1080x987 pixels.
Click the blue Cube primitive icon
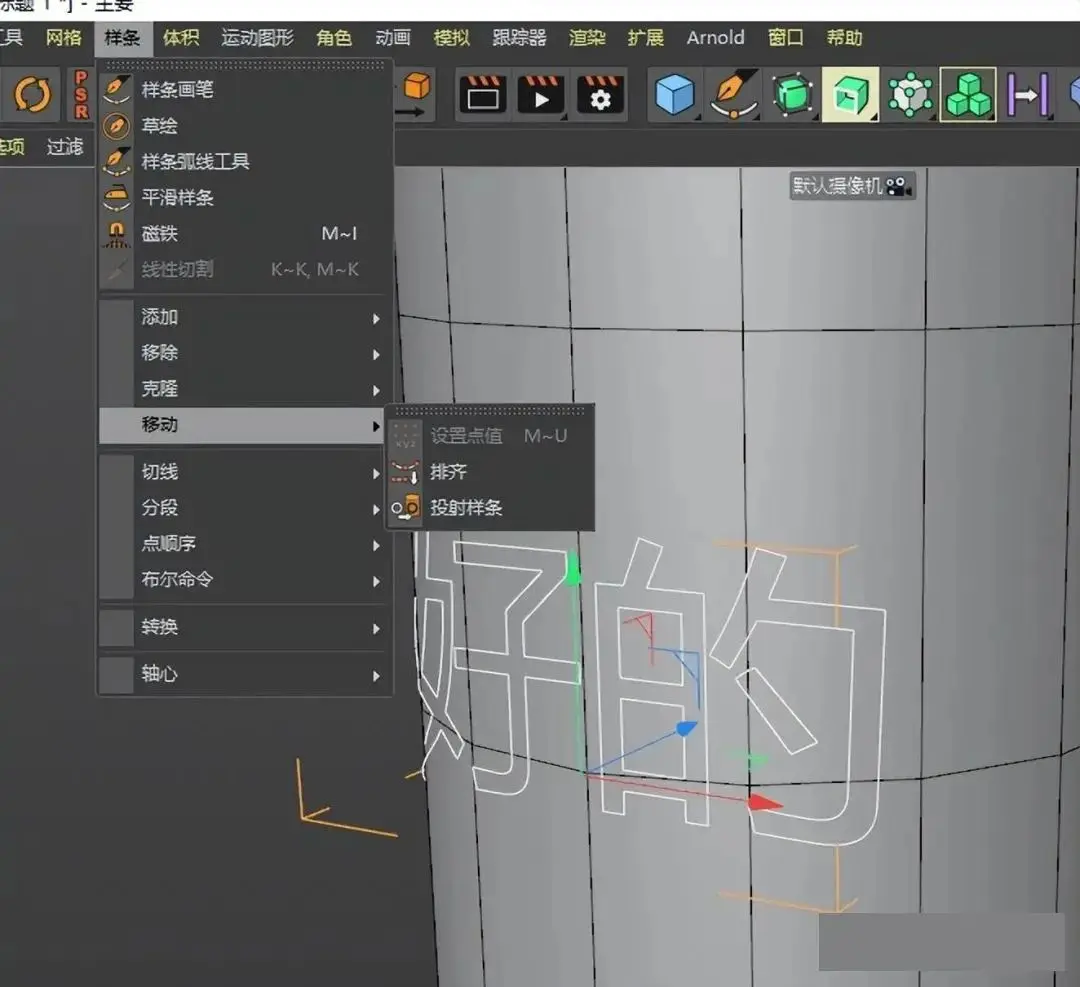[675, 96]
